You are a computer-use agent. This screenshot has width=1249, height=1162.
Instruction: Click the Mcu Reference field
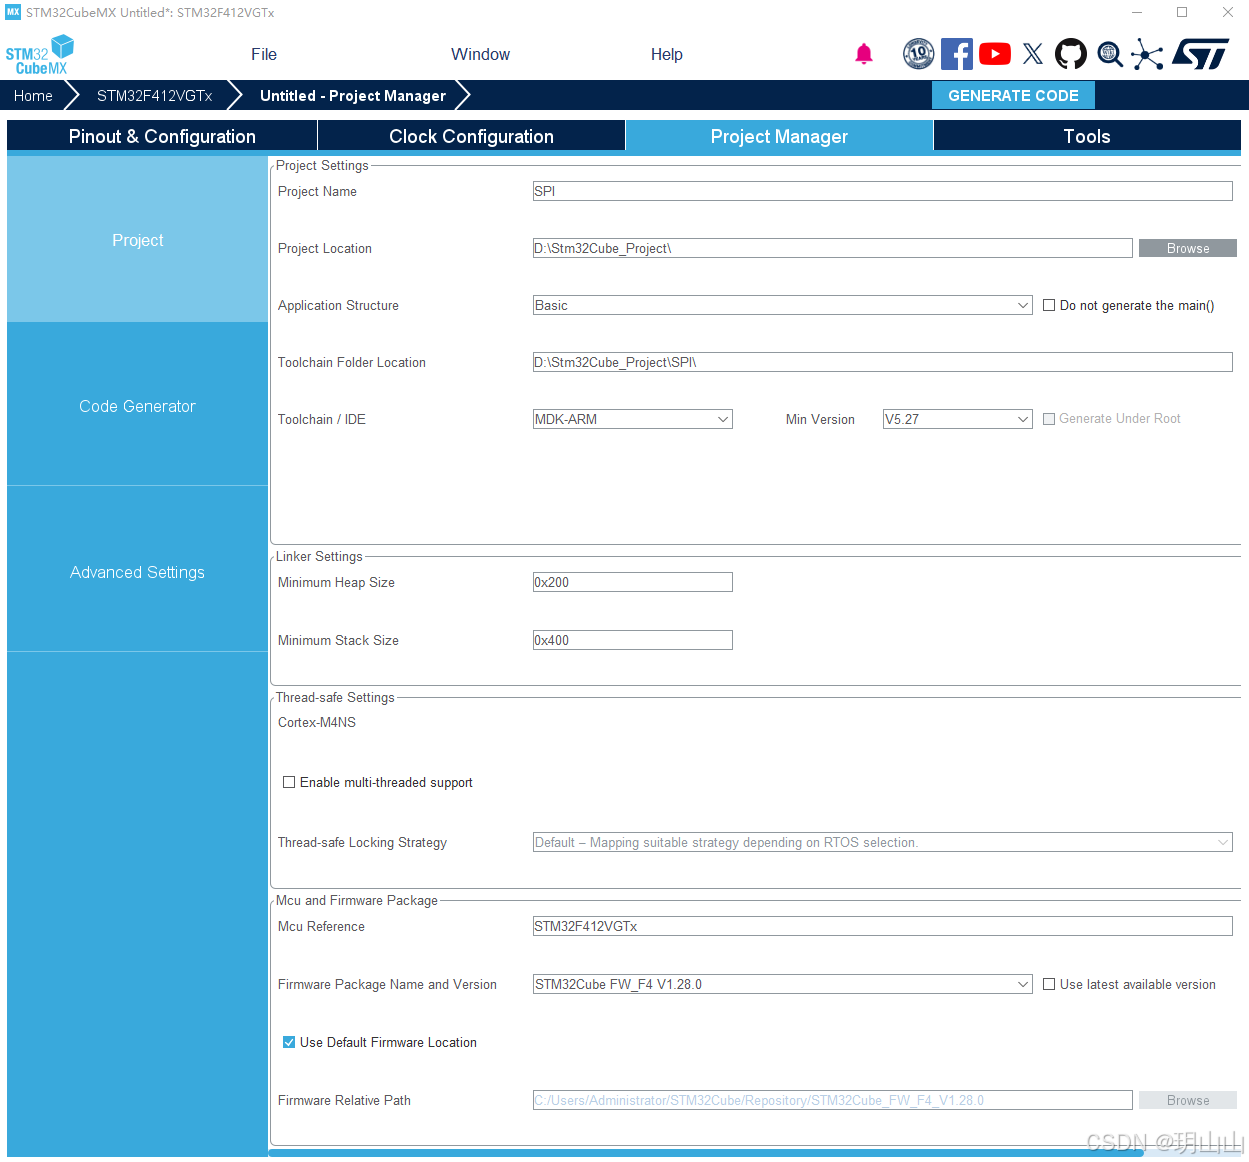(x=882, y=926)
